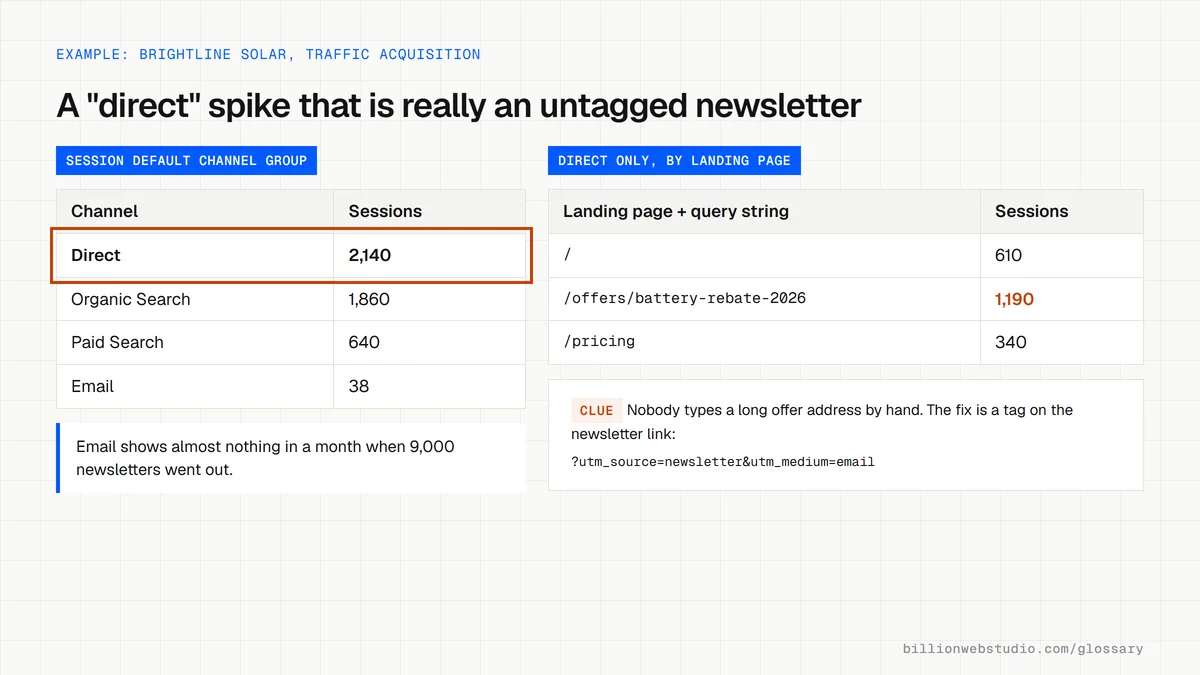Viewport: 1200px width, 675px height.
Task: Click the 'Email' channel cell
Action: click(x=194, y=386)
